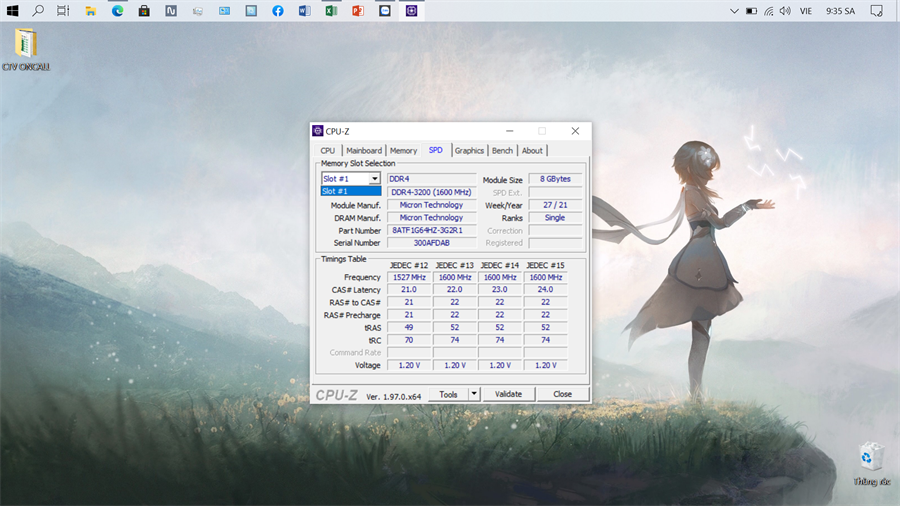Click JEDEC #12 frequency 1527 MHz

point(409,277)
